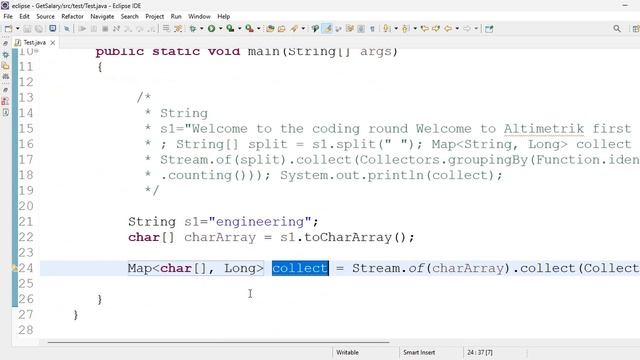Click the Save toolbar icon

click(x=27, y=29)
